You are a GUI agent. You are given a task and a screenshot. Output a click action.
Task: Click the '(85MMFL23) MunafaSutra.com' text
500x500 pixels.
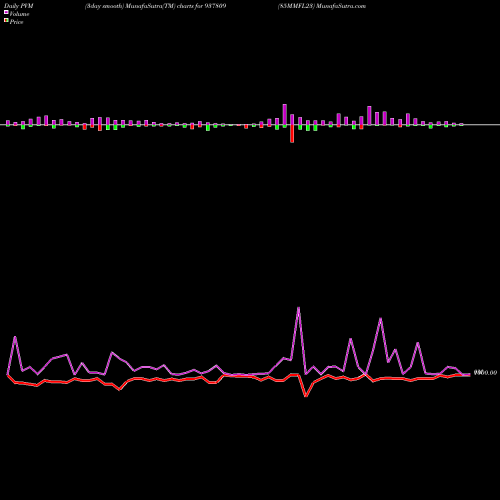click(x=322, y=6)
